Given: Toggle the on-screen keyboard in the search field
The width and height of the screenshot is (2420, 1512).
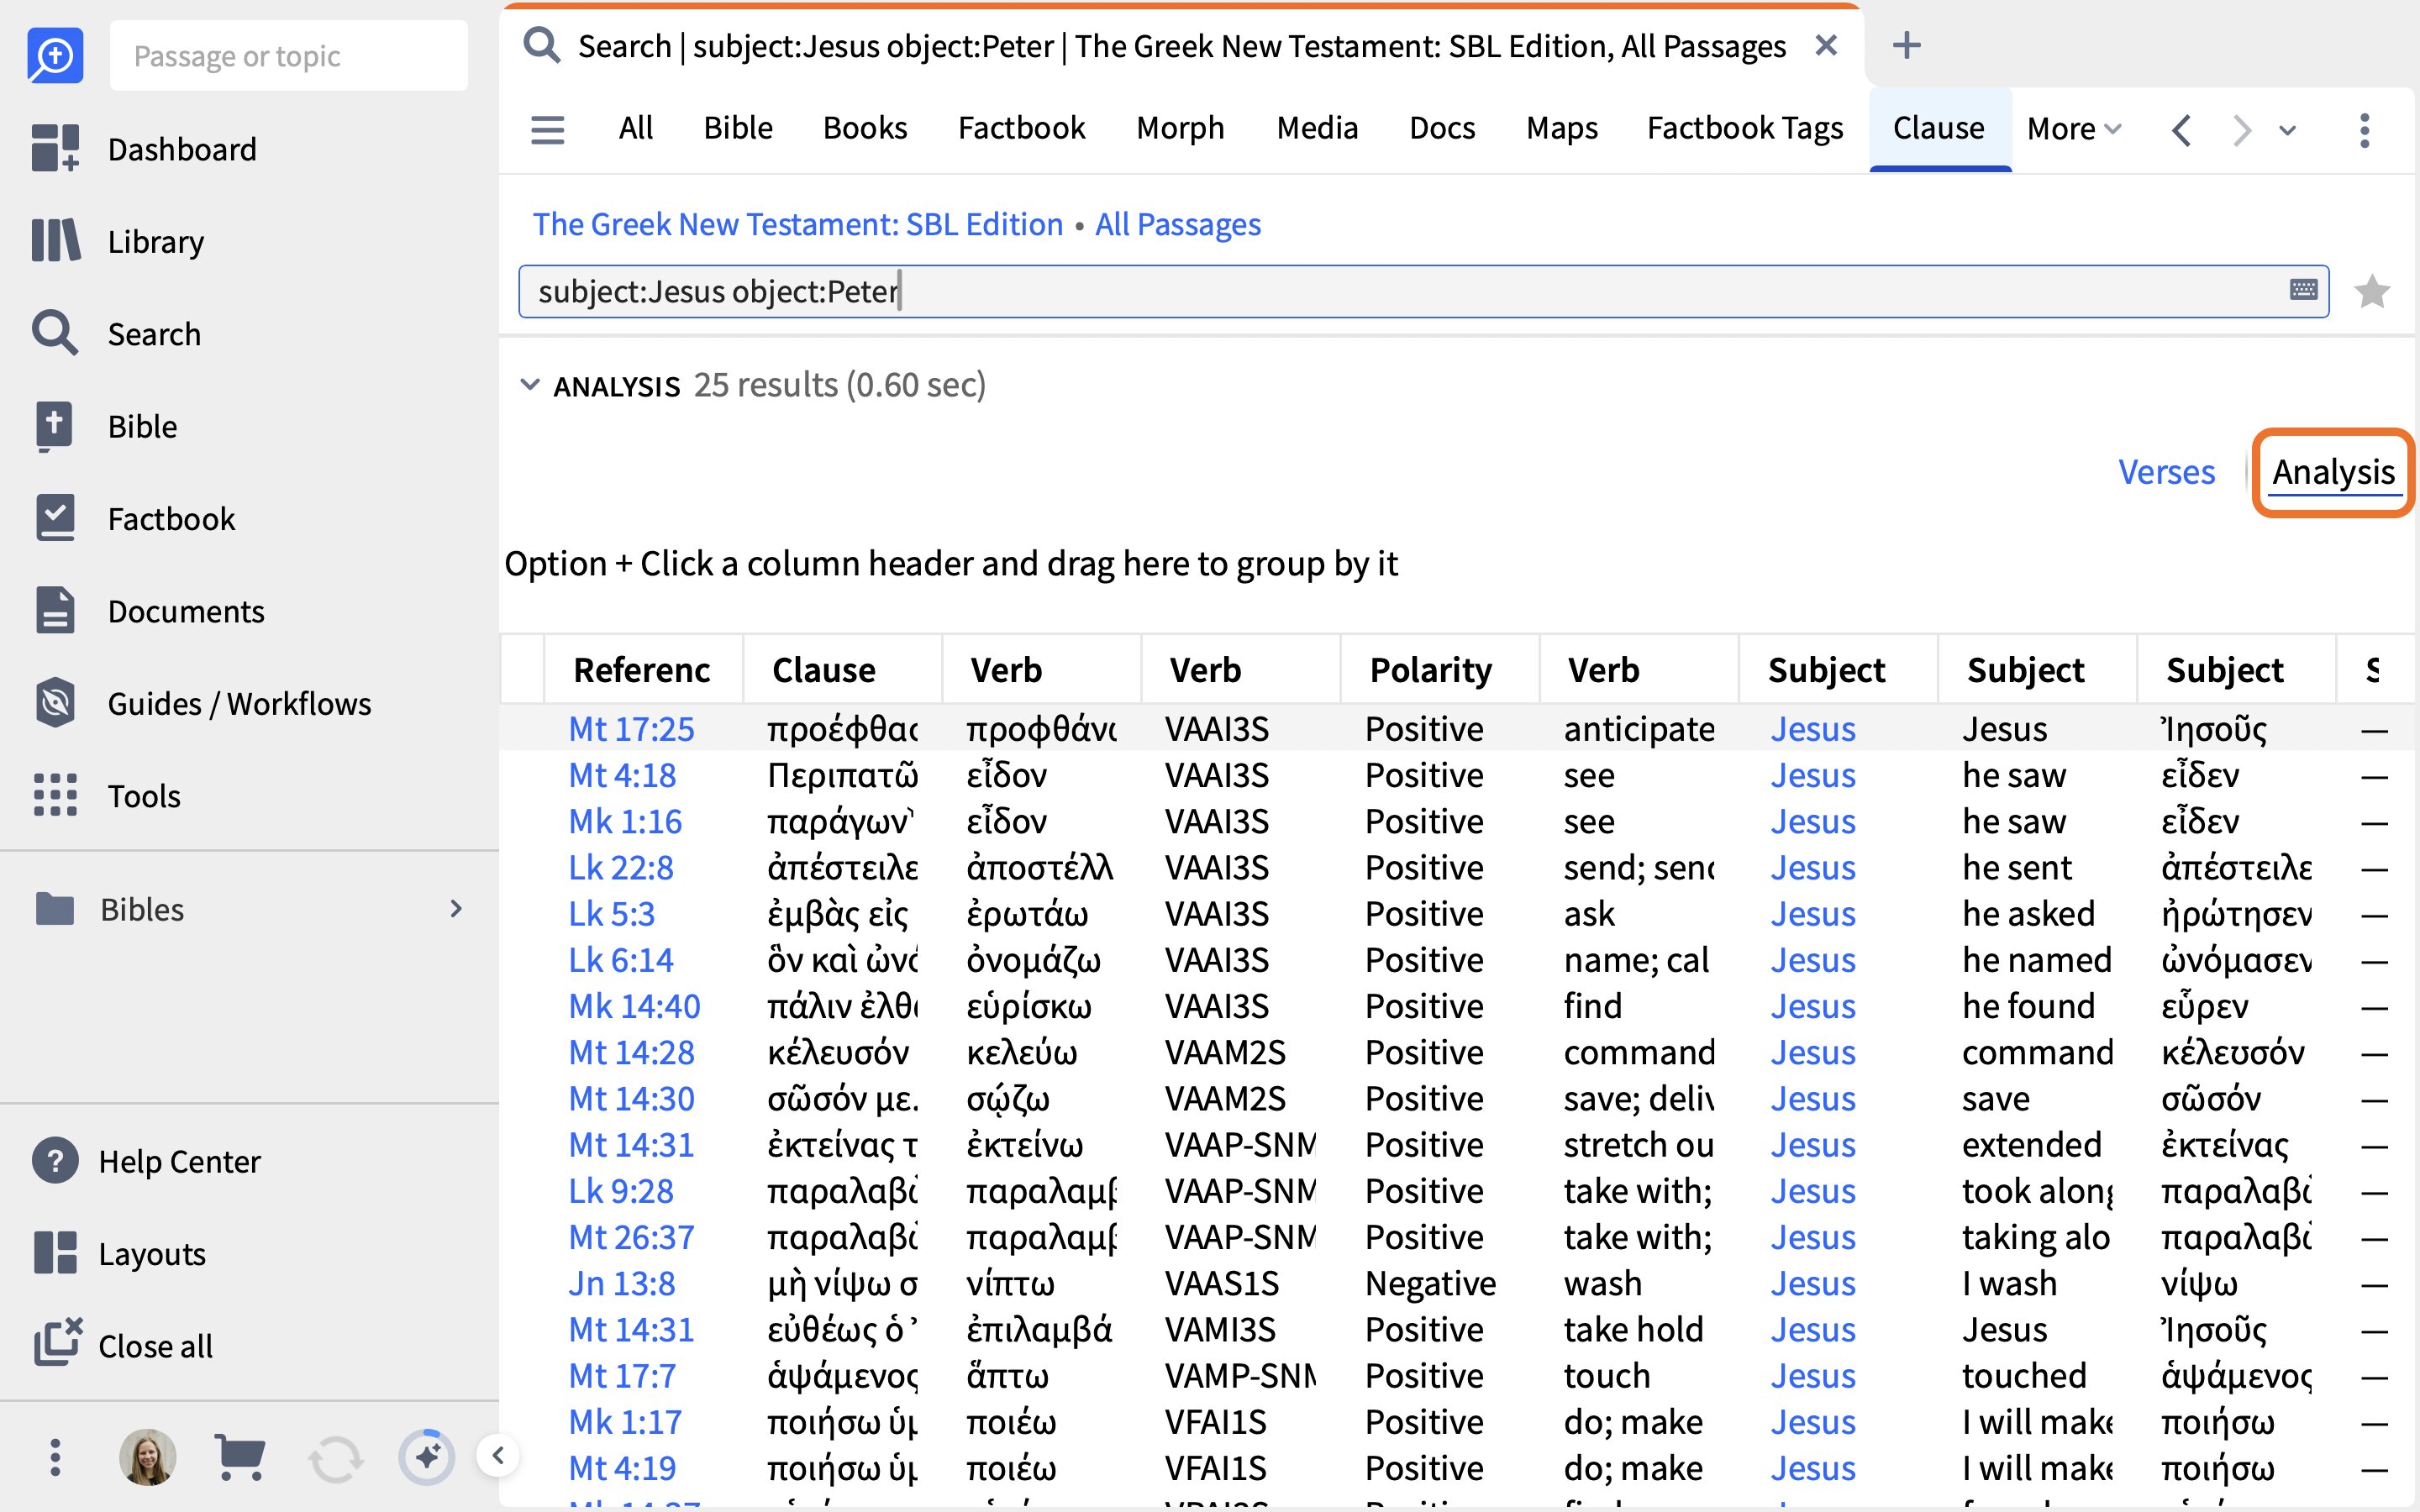Looking at the screenshot, I should click(x=2303, y=290).
